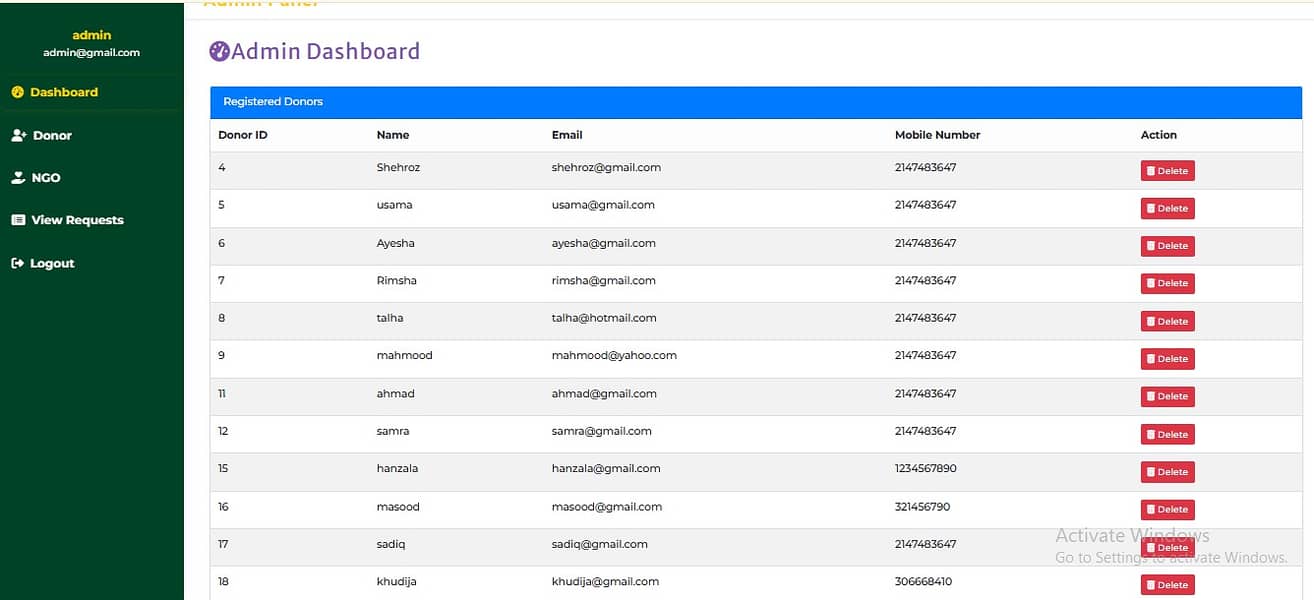Click the Donor add-user icon
Screen dimensions: 1314x600
click(18, 135)
